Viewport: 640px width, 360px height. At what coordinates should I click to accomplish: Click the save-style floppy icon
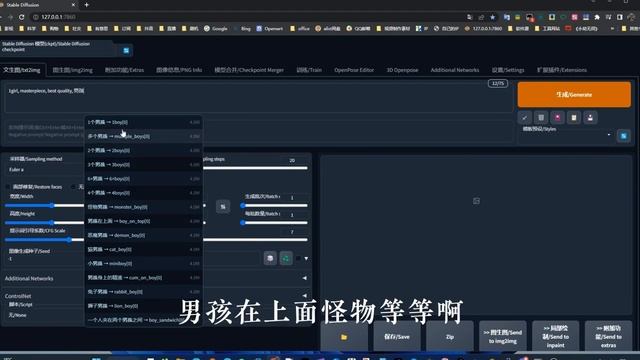tap(590, 118)
